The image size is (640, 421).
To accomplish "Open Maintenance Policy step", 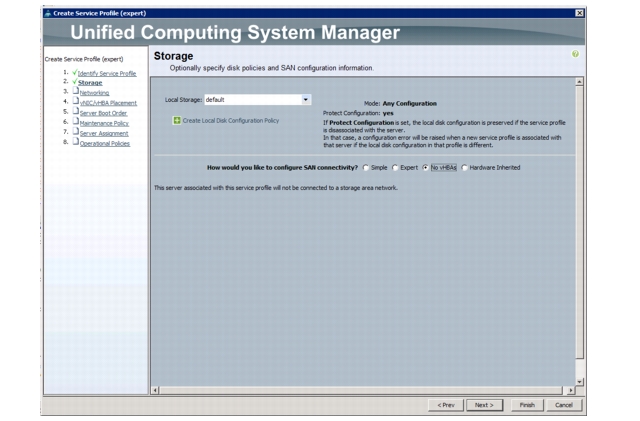I will [104, 124].
